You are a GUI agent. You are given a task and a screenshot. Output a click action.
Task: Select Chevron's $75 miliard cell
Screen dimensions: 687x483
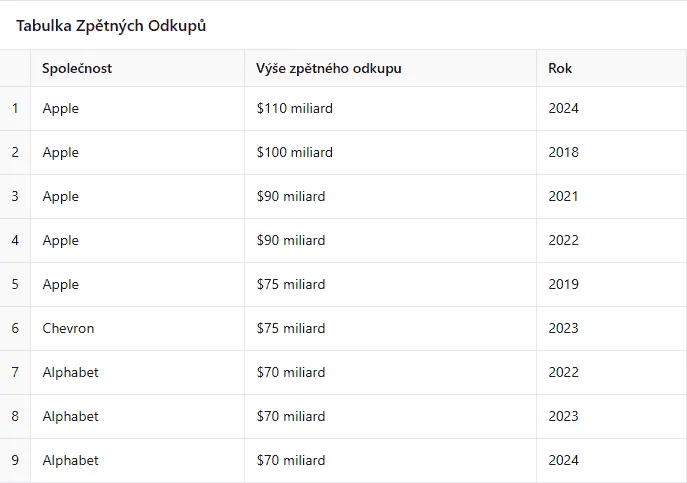tap(291, 328)
